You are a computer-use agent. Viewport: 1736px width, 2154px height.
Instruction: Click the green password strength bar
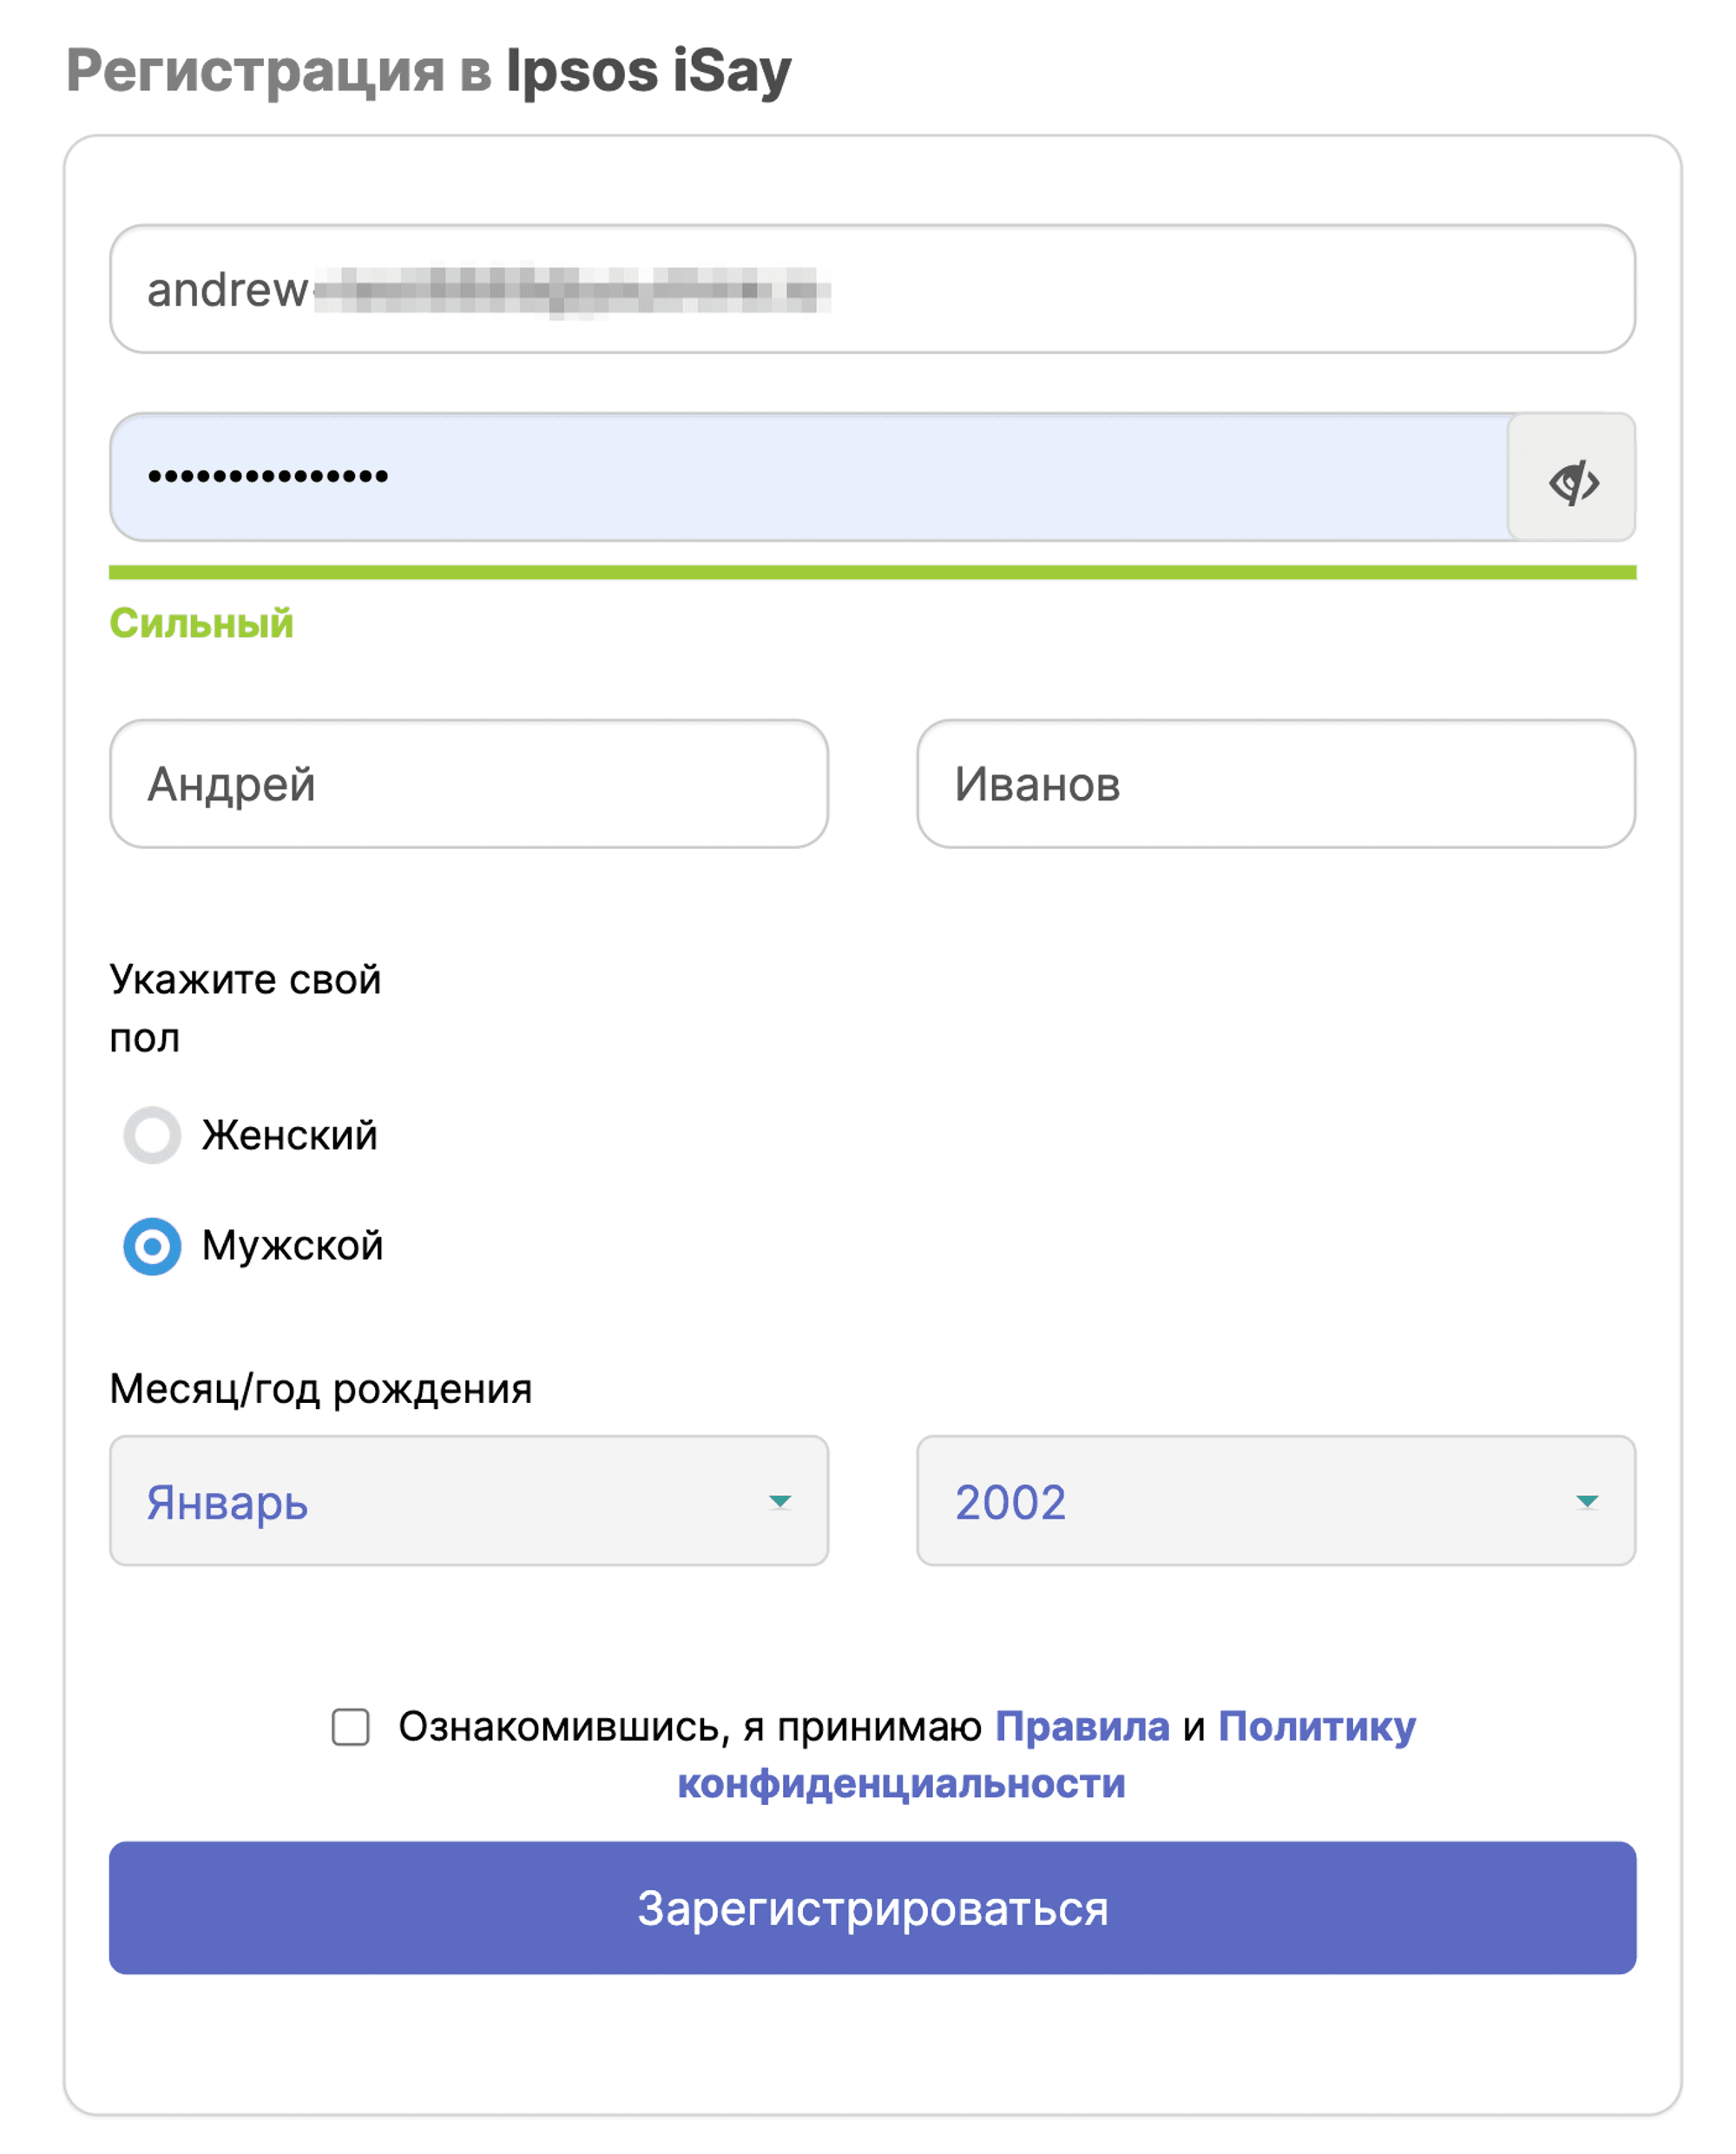click(x=872, y=572)
